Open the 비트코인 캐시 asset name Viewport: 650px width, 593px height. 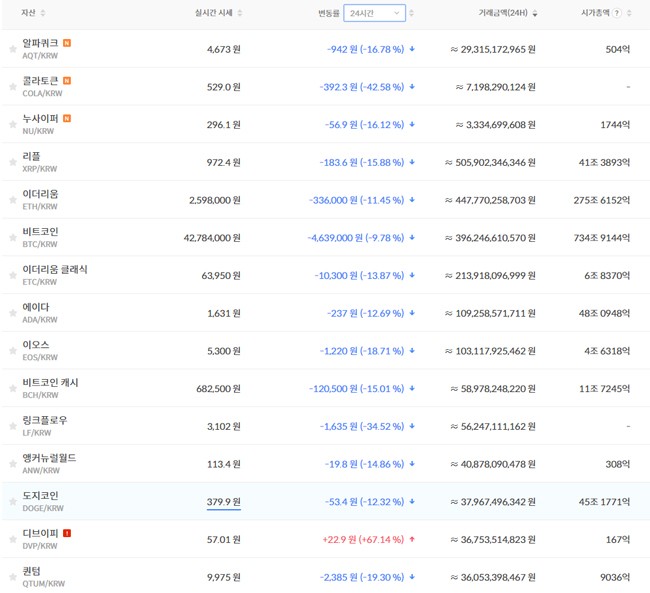tap(50, 383)
